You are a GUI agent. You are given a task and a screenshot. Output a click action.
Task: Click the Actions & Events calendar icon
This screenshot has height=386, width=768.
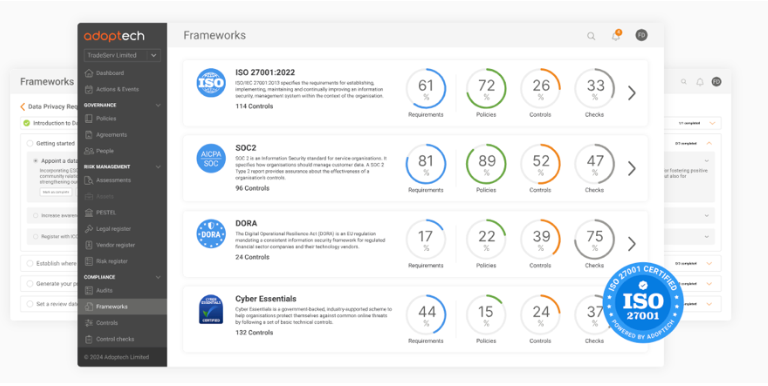pyautogui.click(x=89, y=89)
